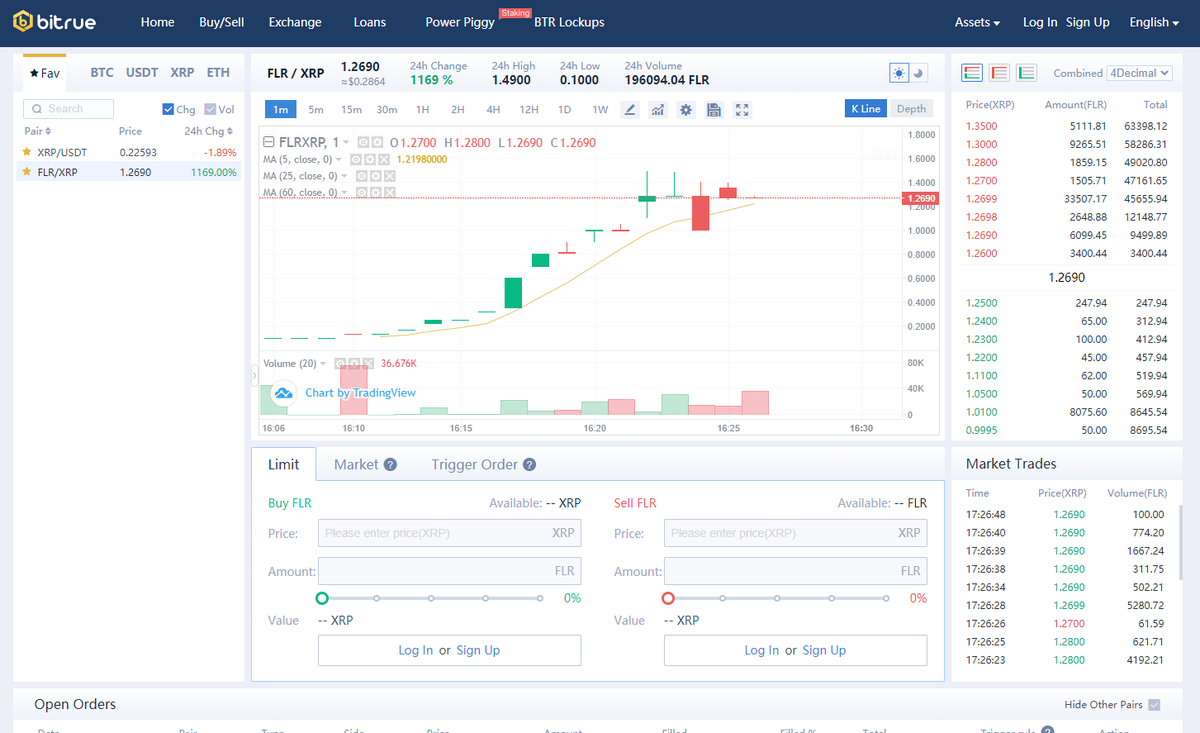Screen dimensions: 1200x733
Task: Save chart layout floppy disk icon
Action: pos(714,109)
